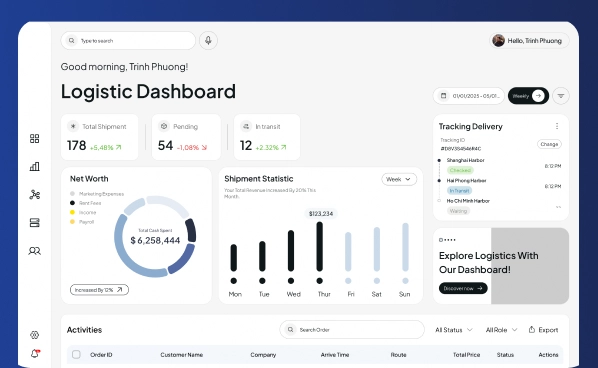Sort by Route column header
The image size is (598, 368).
398,355
